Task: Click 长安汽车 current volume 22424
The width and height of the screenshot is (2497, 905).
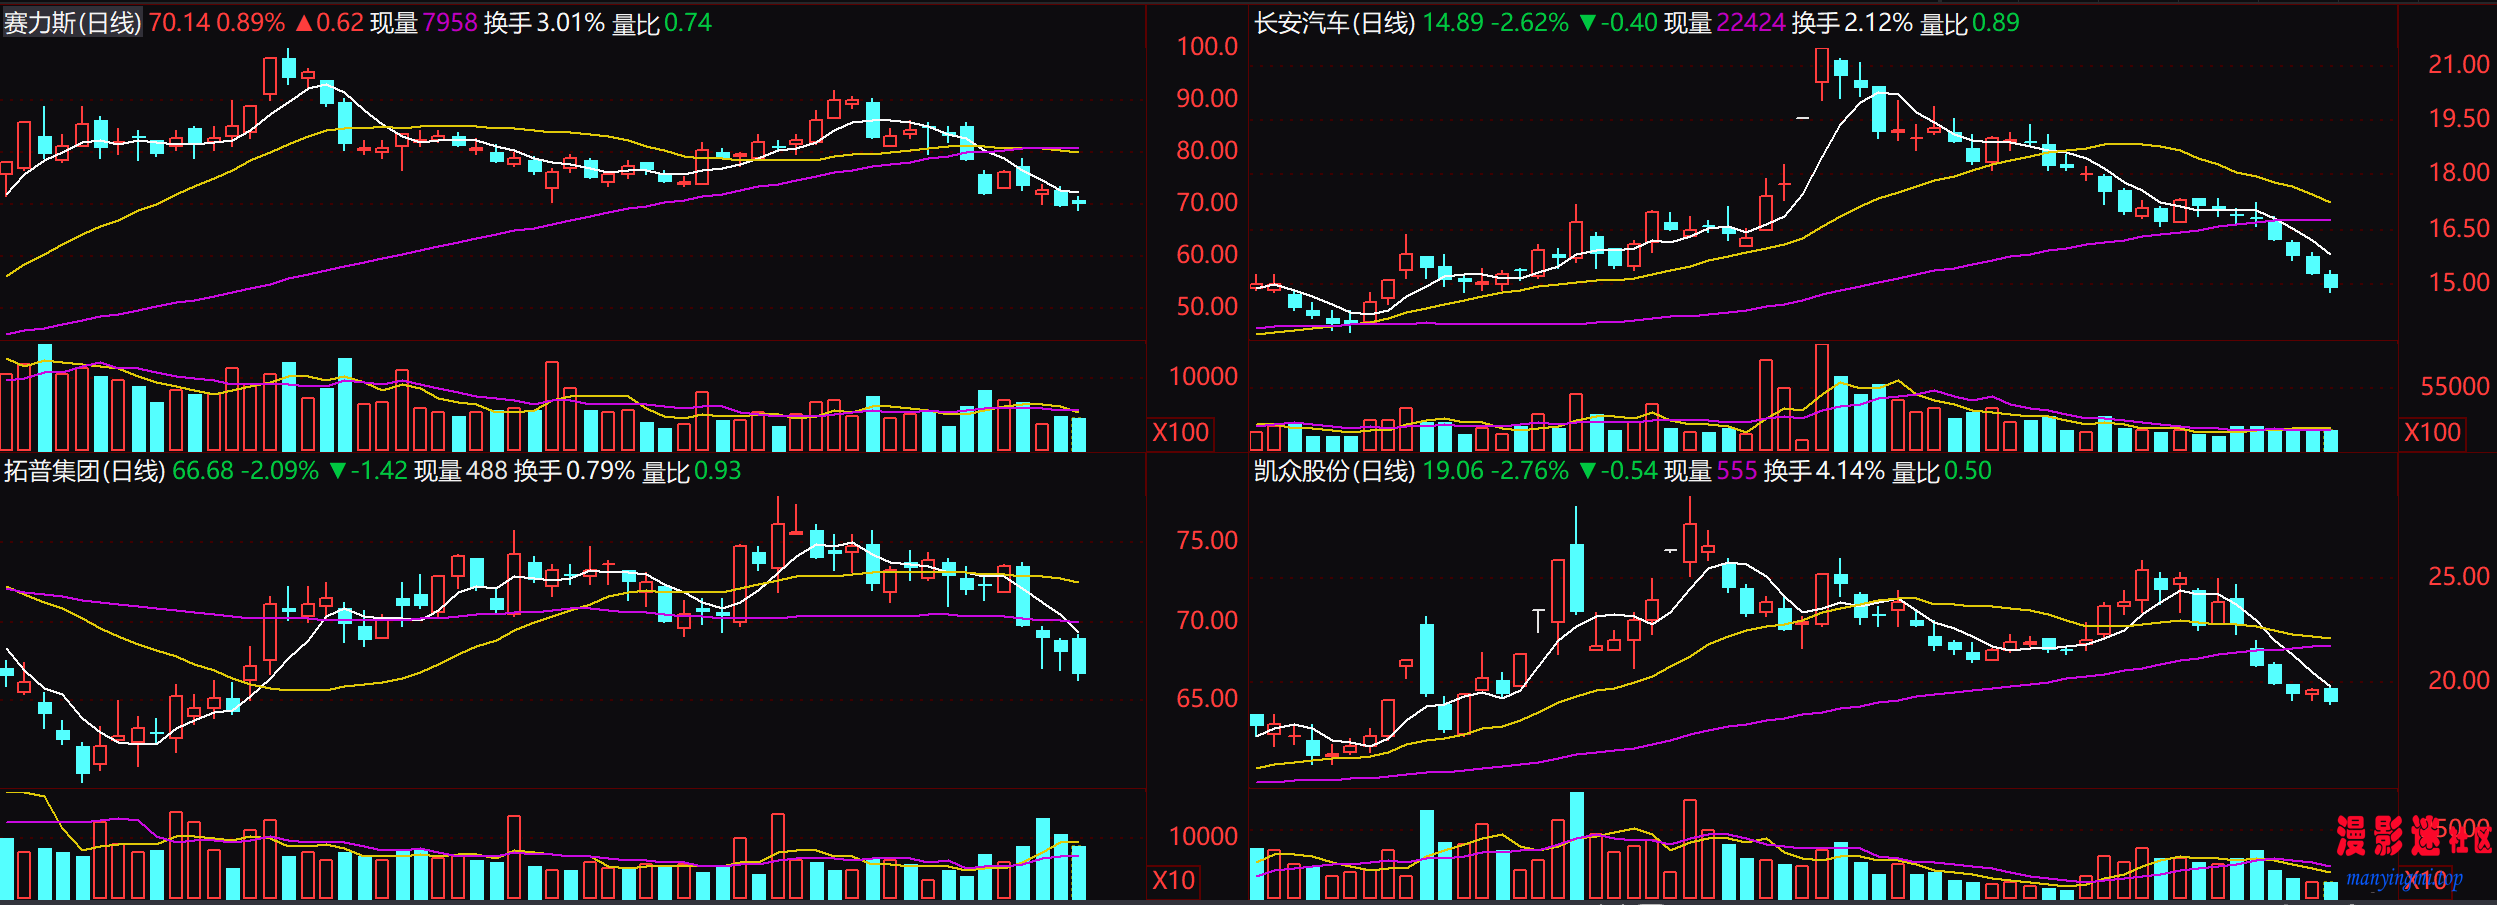Action: 1751,23
